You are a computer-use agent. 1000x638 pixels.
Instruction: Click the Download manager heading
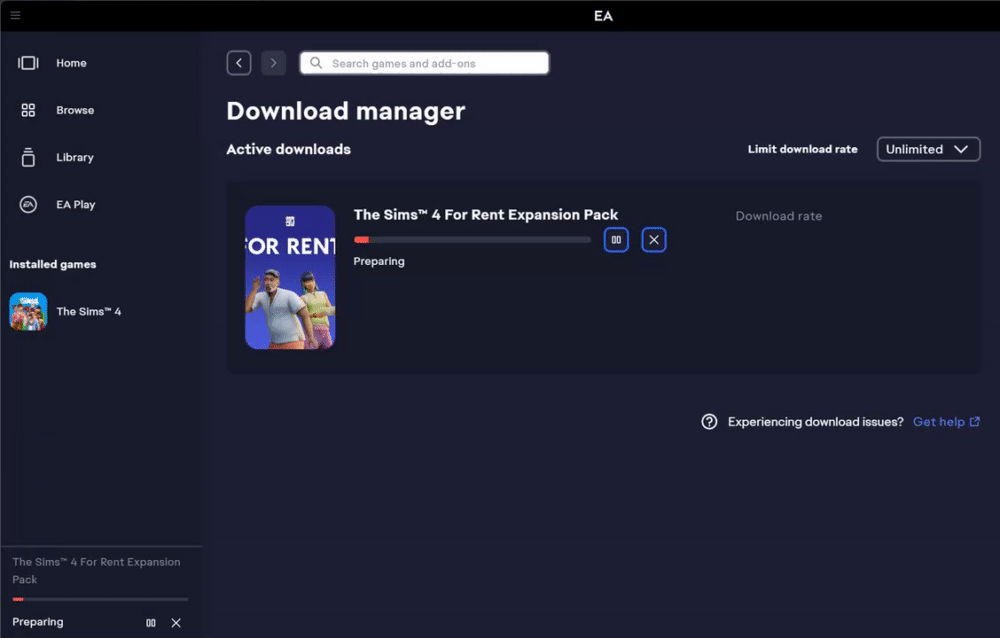pyautogui.click(x=346, y=111)
